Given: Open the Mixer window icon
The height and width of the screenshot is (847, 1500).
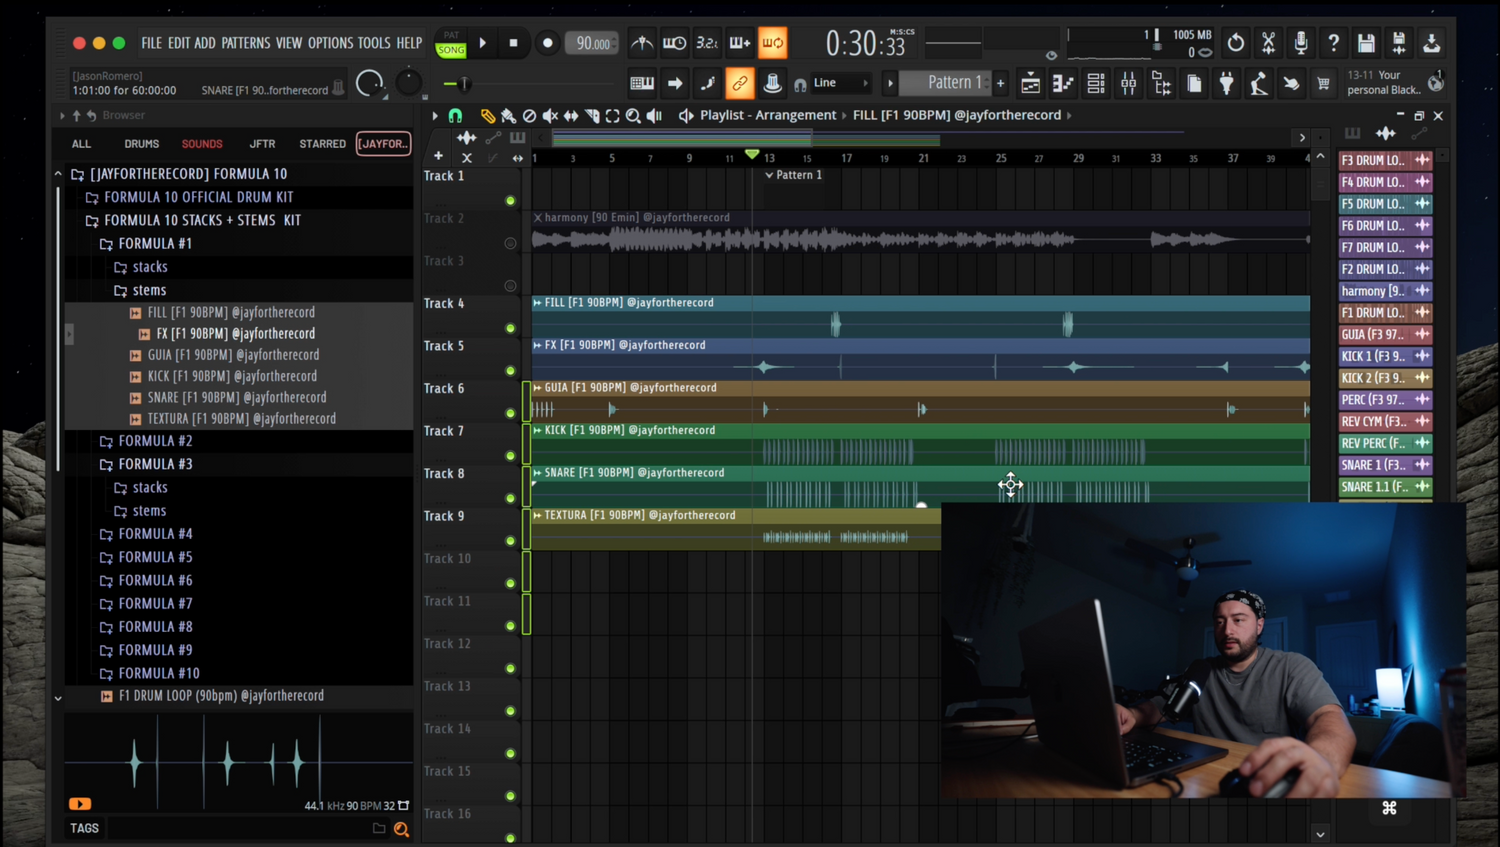Looking at the screenshot, I should pyautogui.click(x=1128, y=84).
